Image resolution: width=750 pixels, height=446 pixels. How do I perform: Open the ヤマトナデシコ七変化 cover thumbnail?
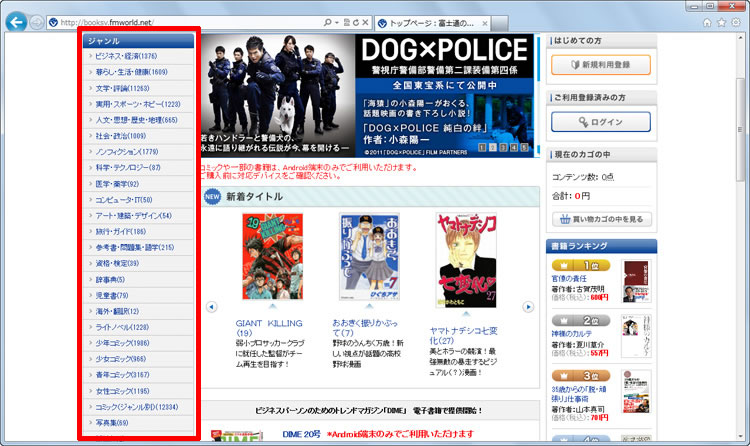(x=466, y=260)
